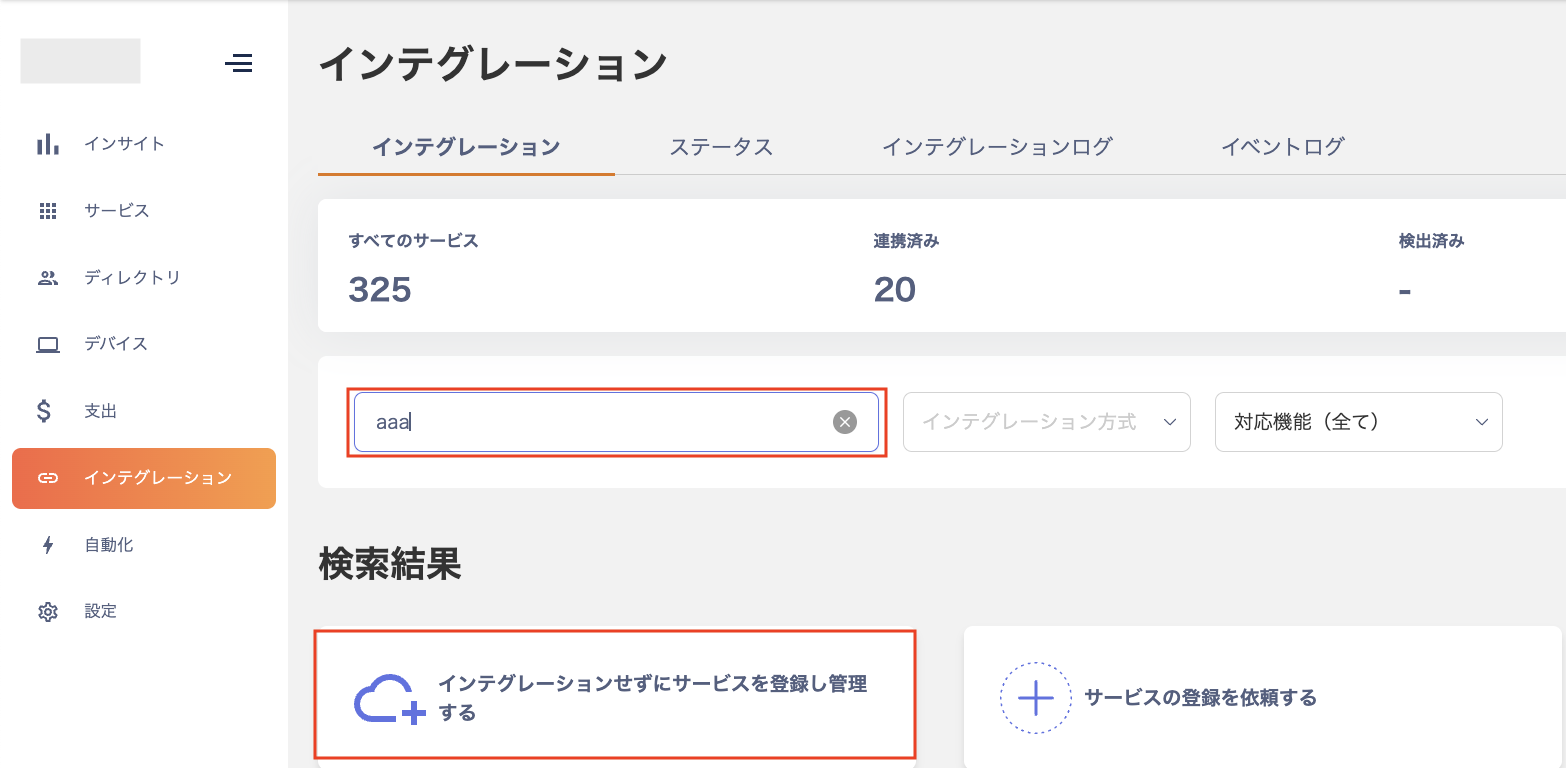Click the ディレクトリ people icon
This screenshot has width=1566, height=768.
tap(47, 278)
